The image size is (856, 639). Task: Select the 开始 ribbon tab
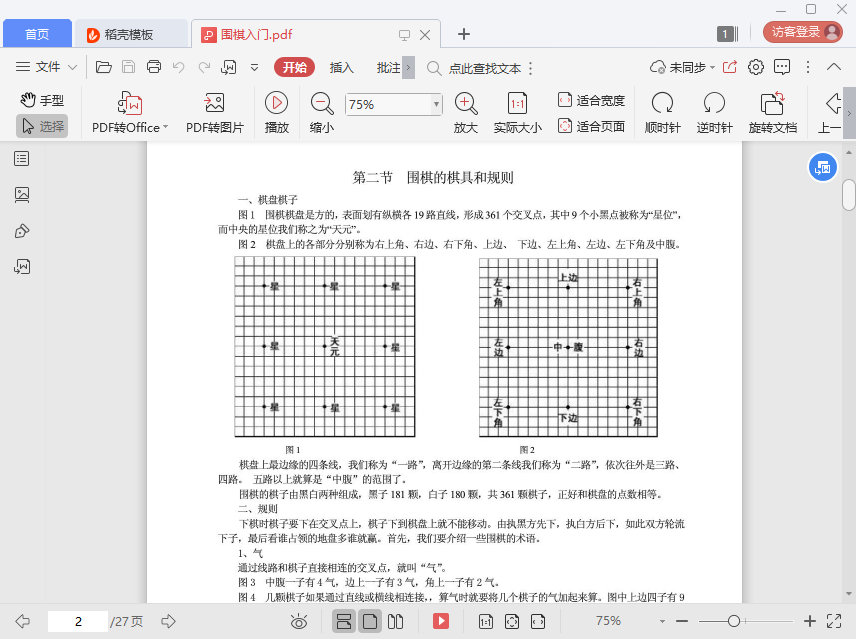coord(294,67)
